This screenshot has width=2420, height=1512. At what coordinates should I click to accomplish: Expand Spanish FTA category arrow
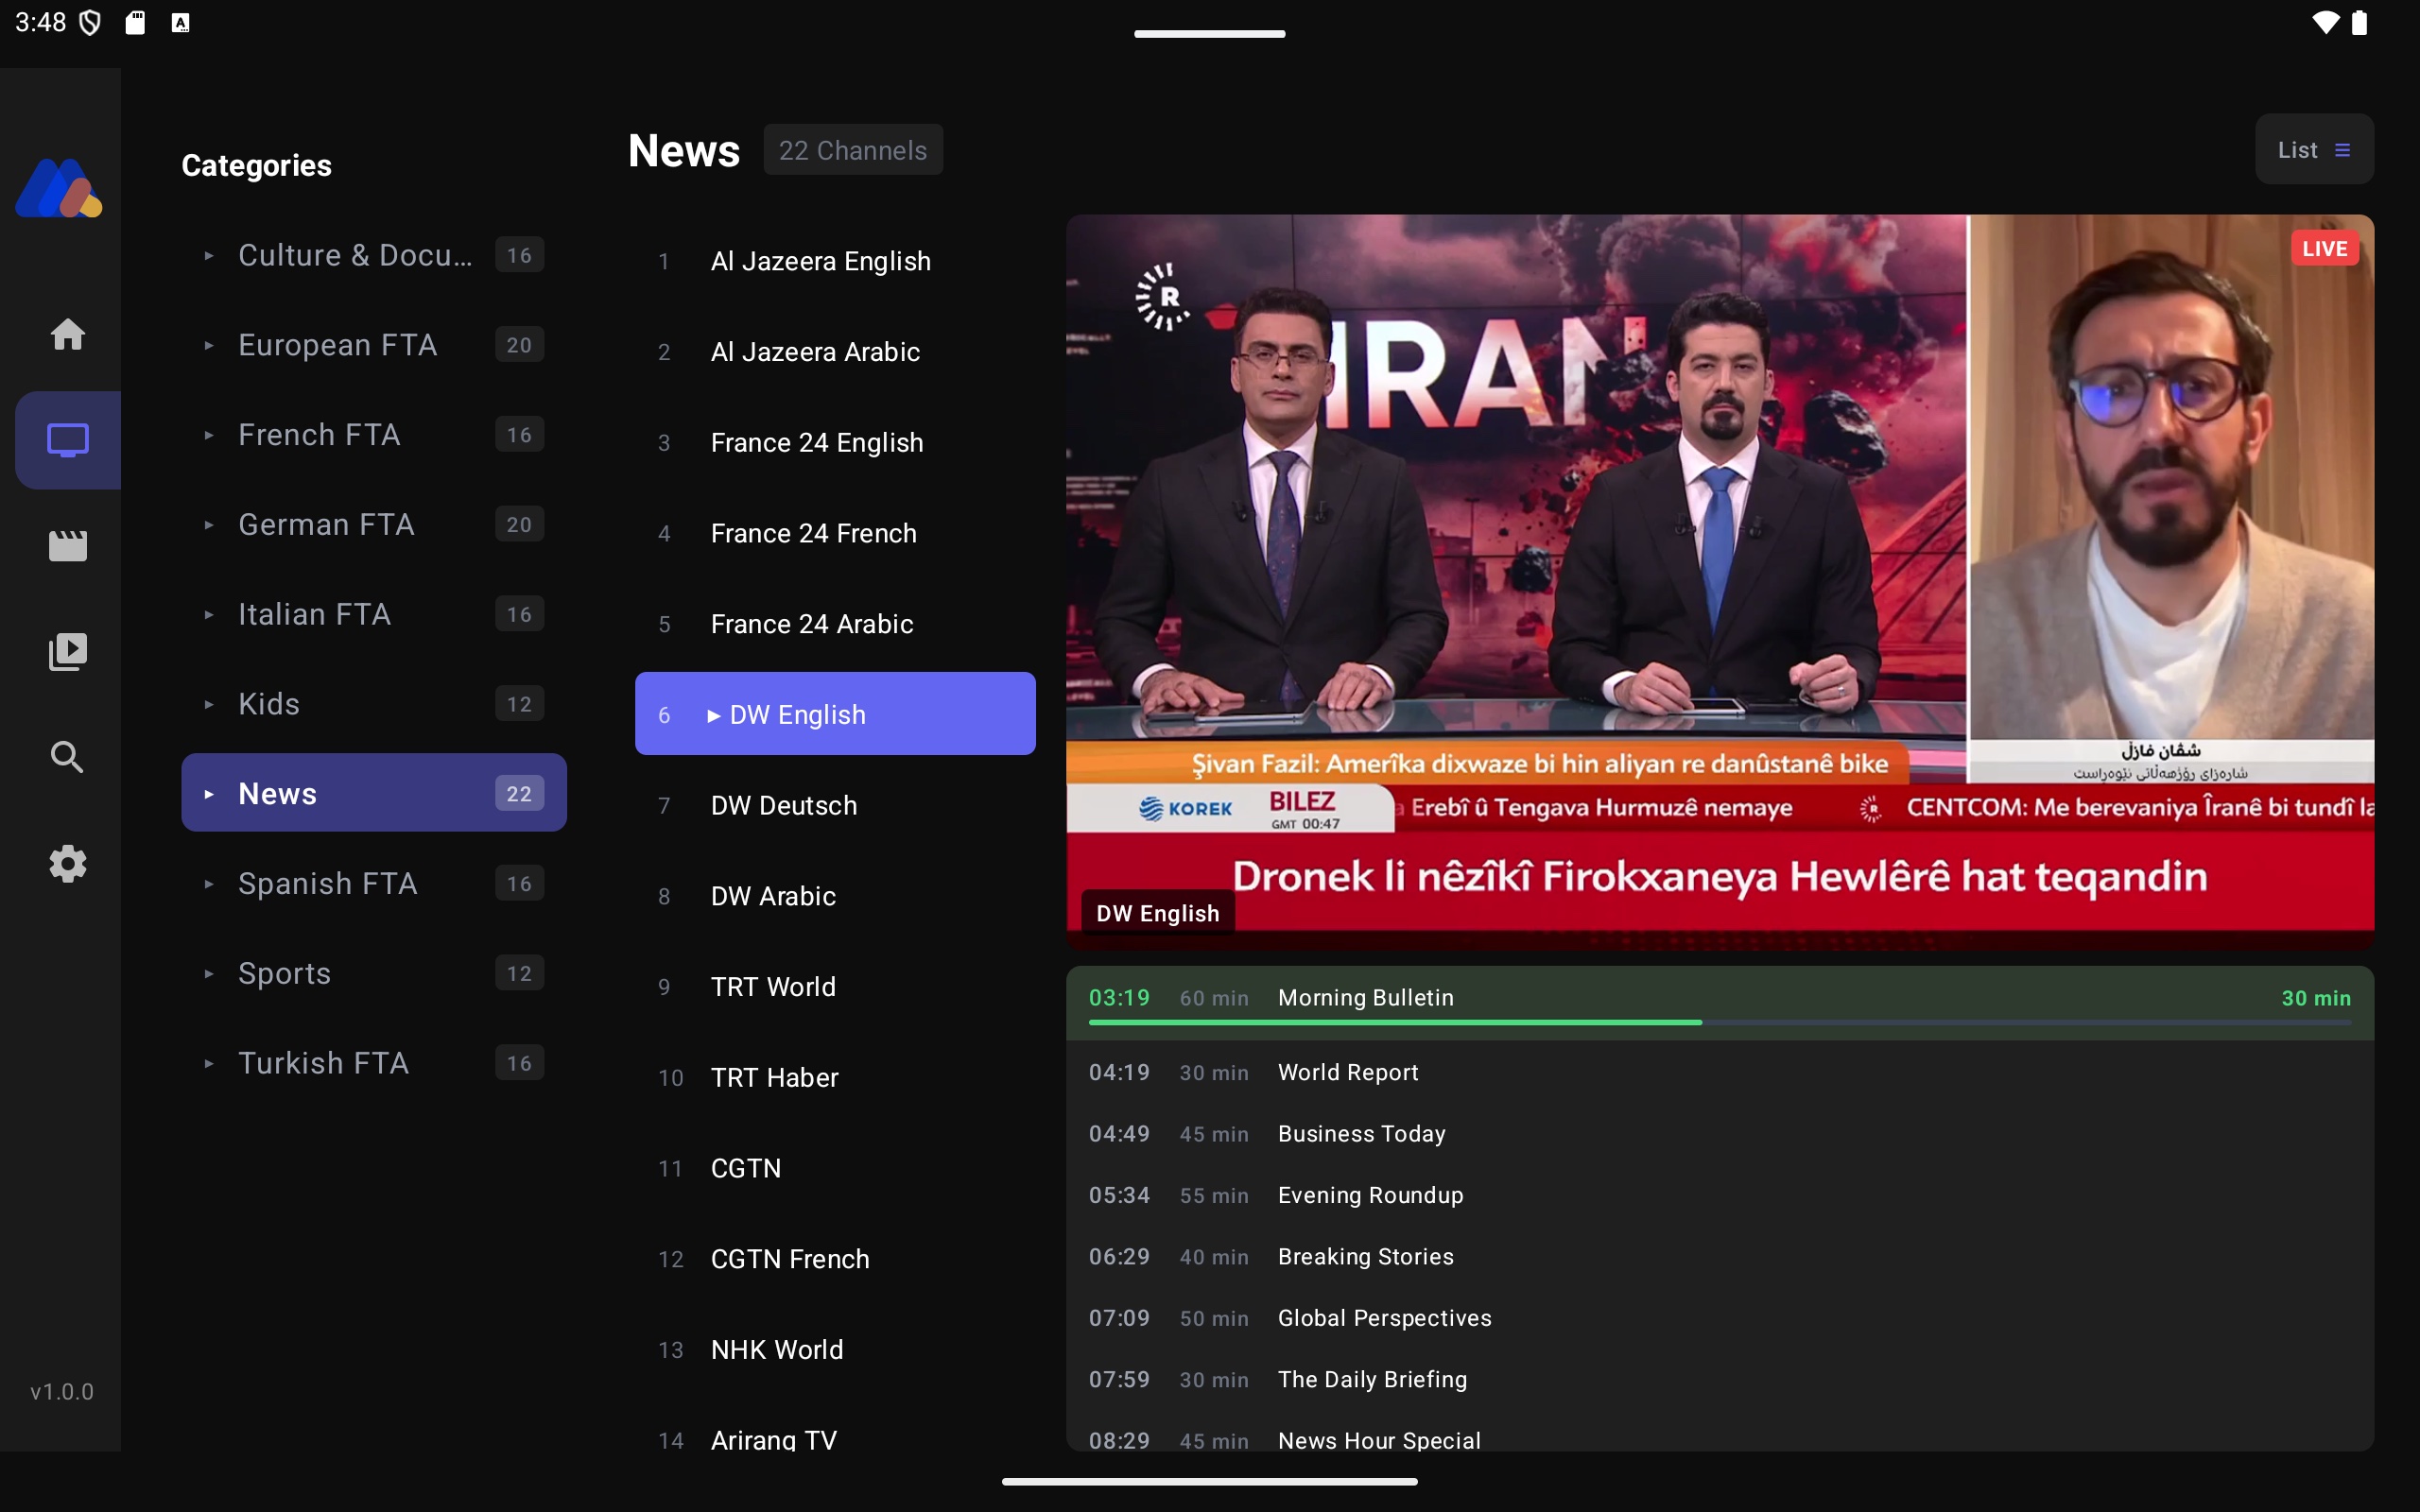208,884
